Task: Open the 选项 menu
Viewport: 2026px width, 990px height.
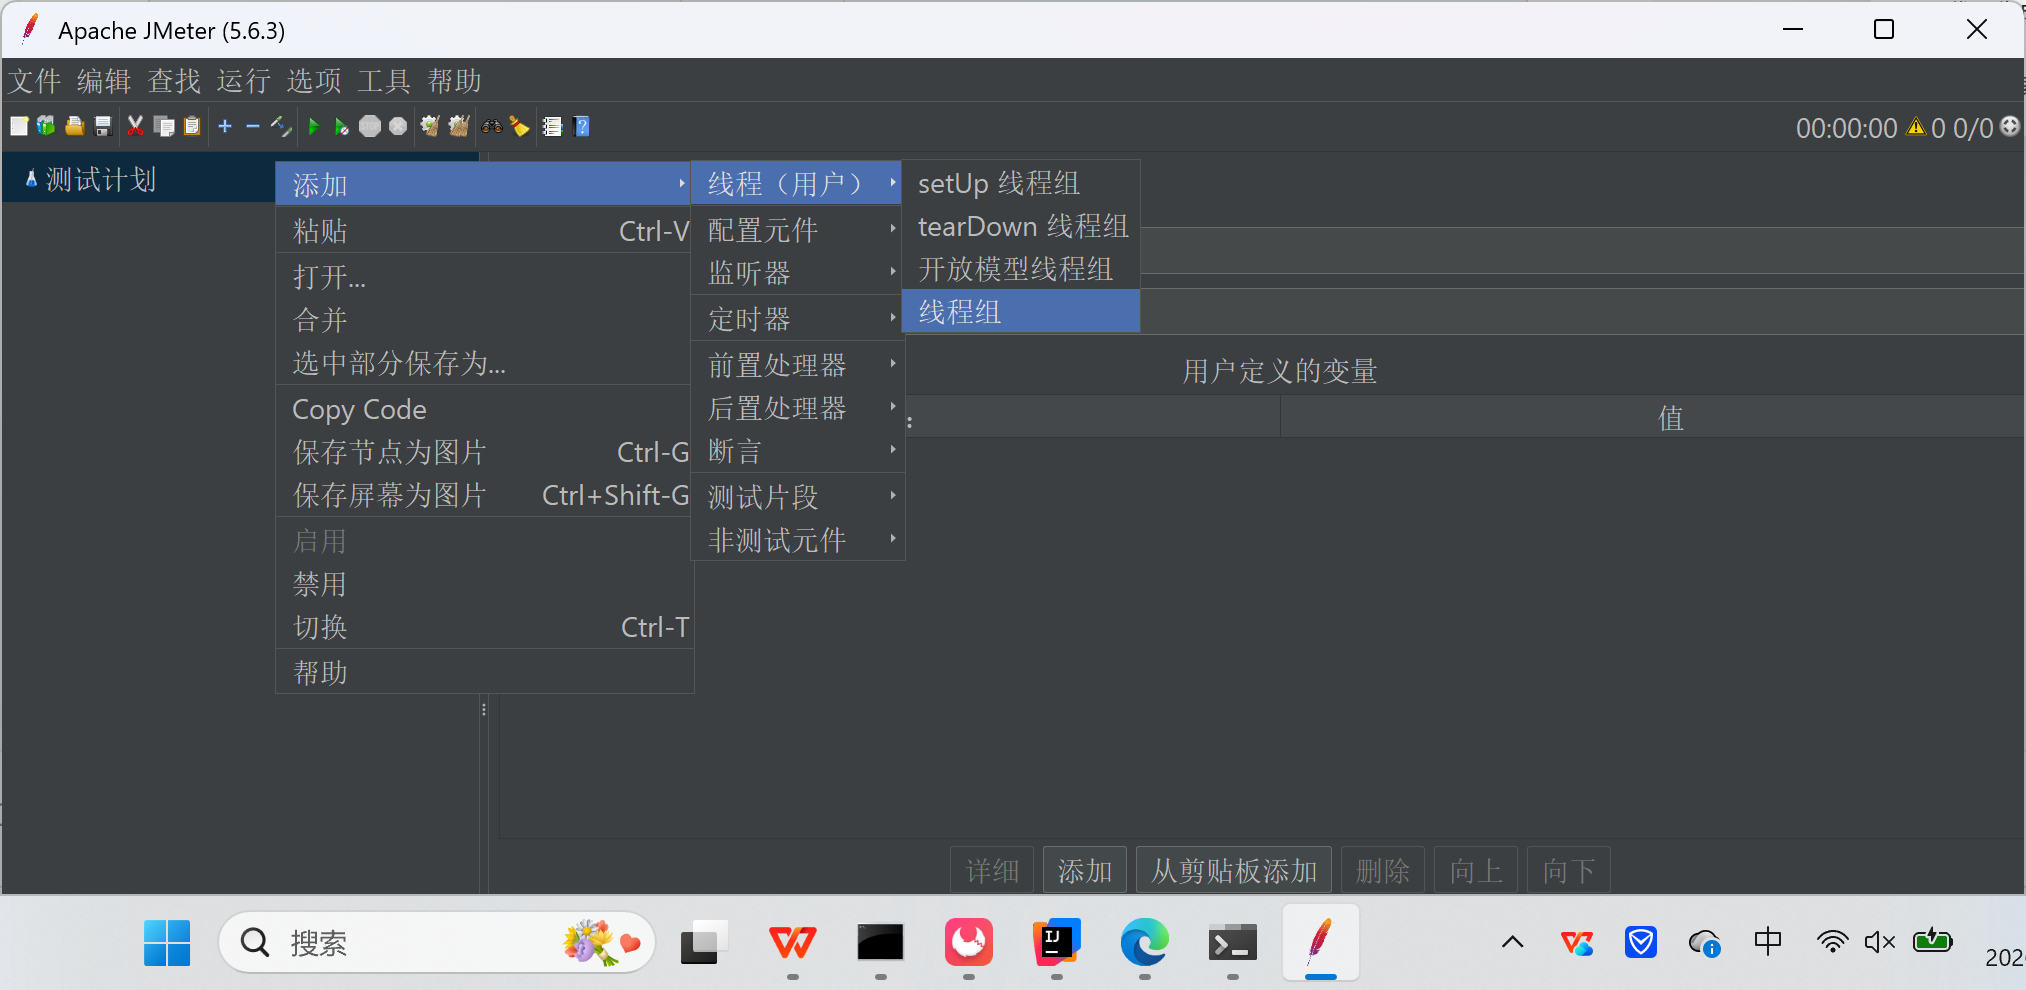Action: tap(314, 81)
